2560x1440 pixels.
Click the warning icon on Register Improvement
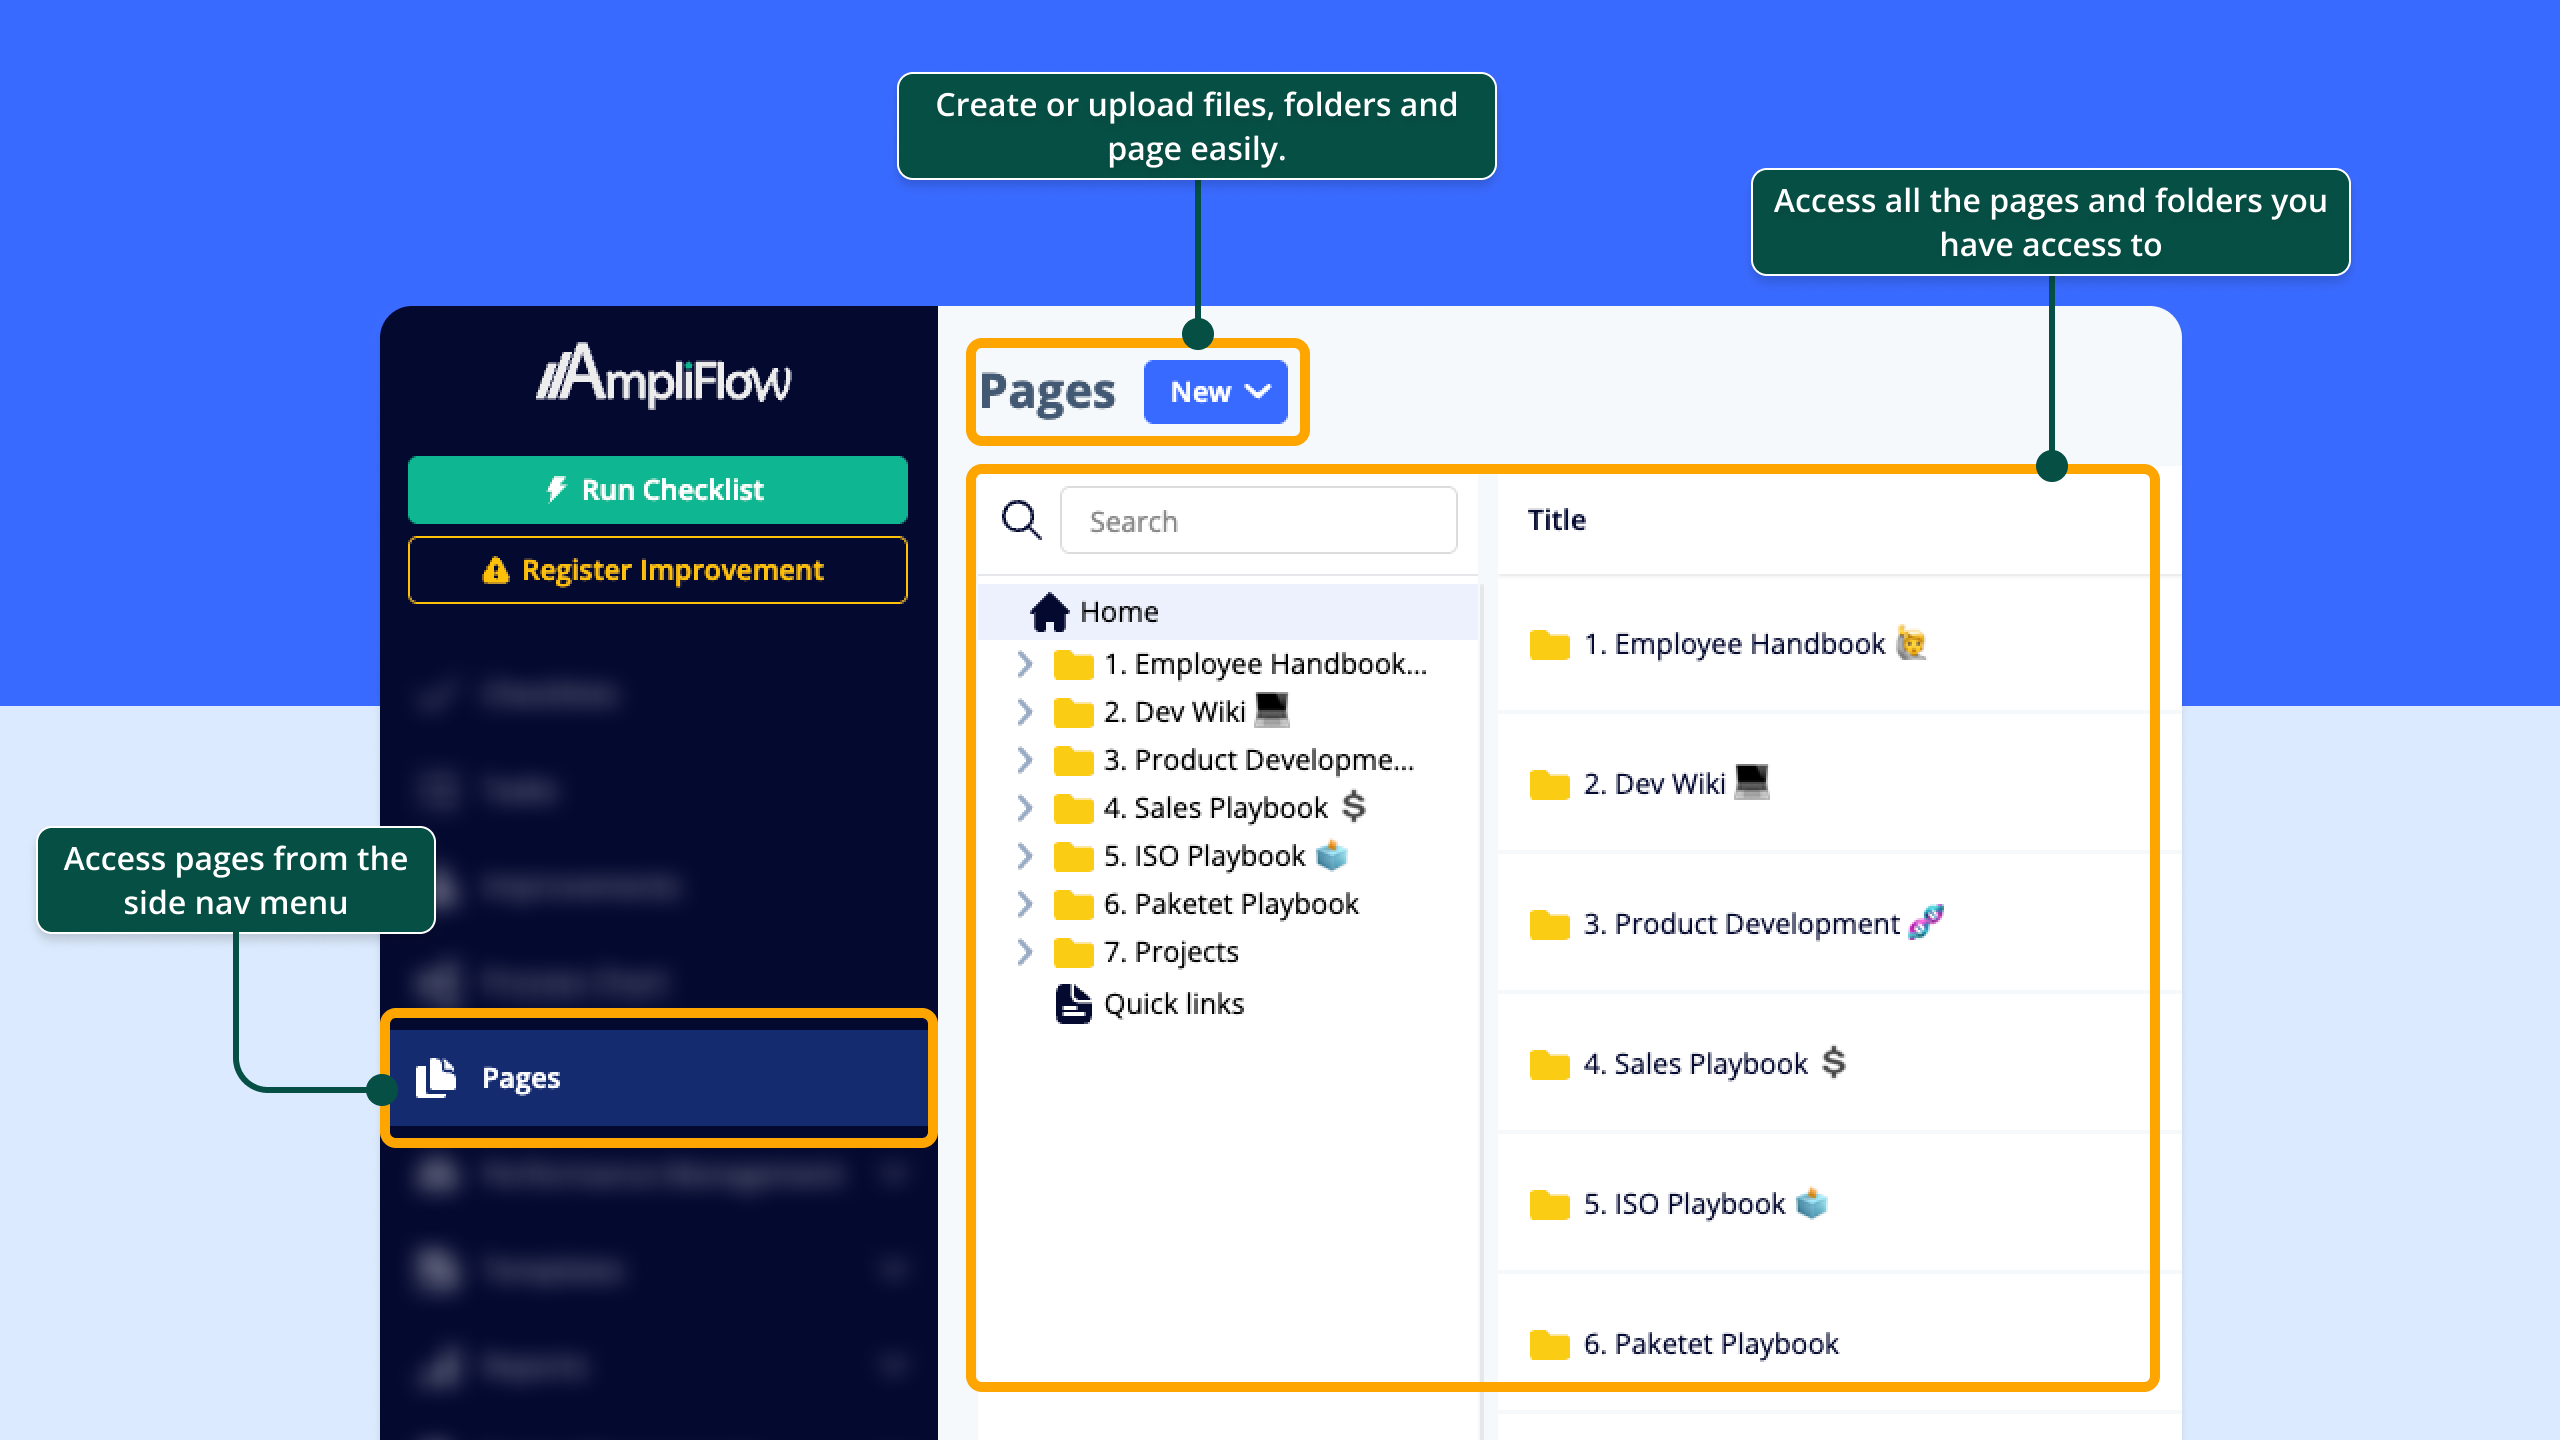point(495,570)
